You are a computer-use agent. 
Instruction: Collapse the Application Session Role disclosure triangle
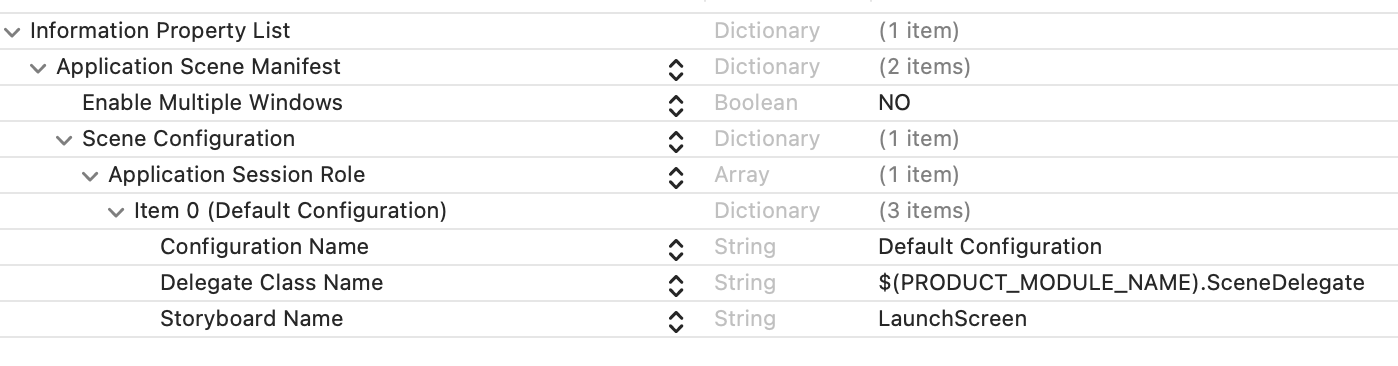90,175
